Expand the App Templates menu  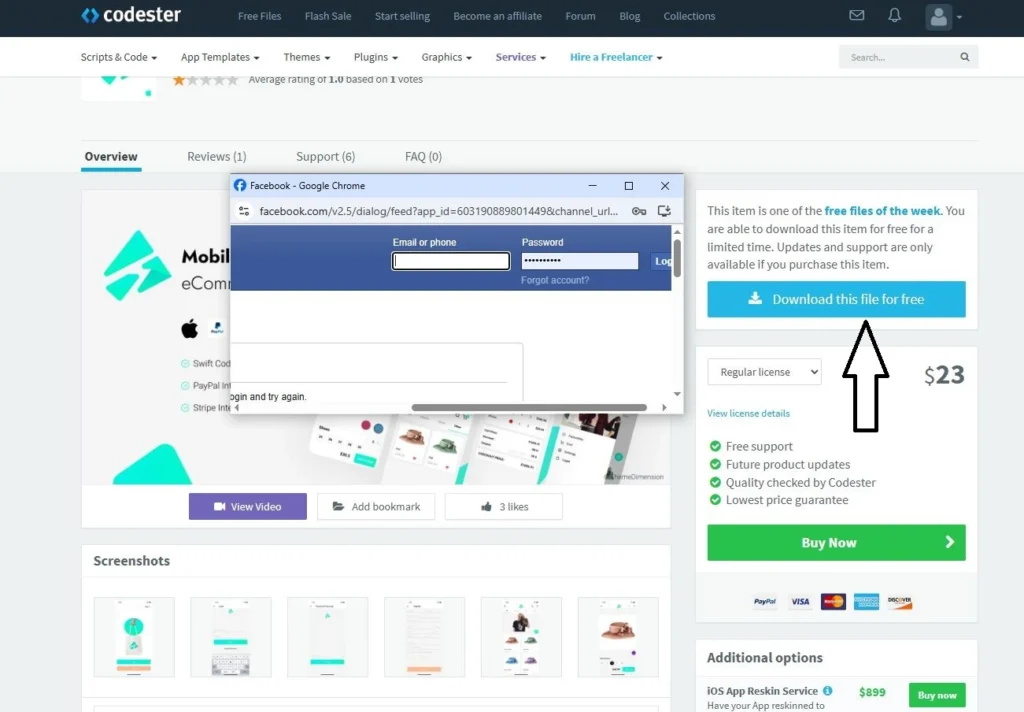220,57
